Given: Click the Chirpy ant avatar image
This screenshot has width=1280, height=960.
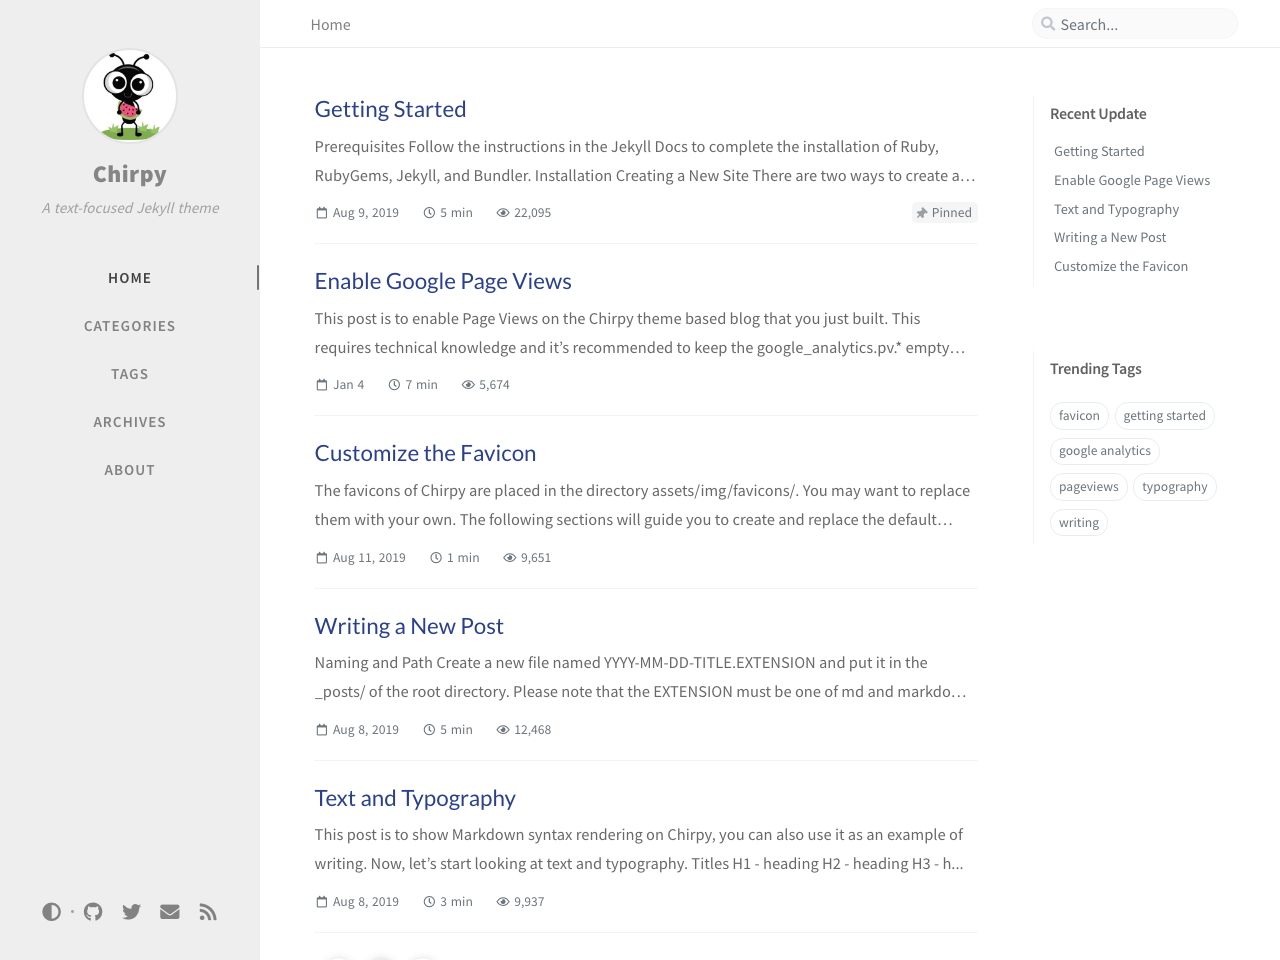Looking at the screenshot, I should click(x=130, y=96).
